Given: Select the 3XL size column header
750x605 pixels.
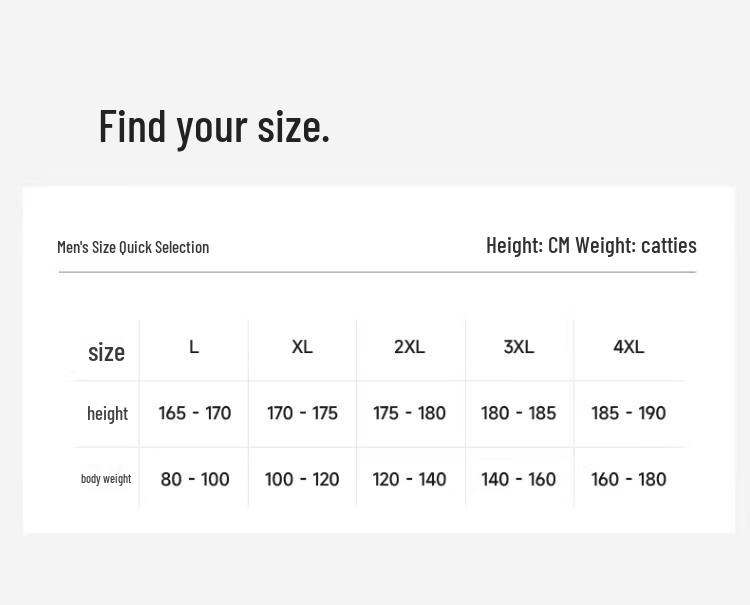Looking at the screenshot, I should (x=519, y=347).
